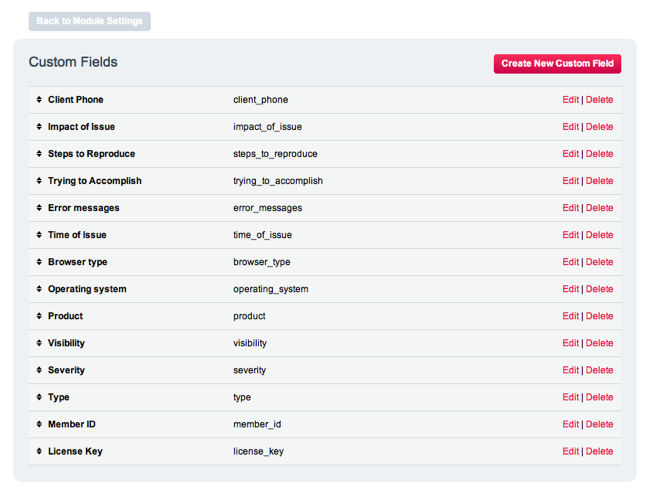Delete the Impact of Issue field
The height and width of the screenshot is (501, 650).
point(599,127)
